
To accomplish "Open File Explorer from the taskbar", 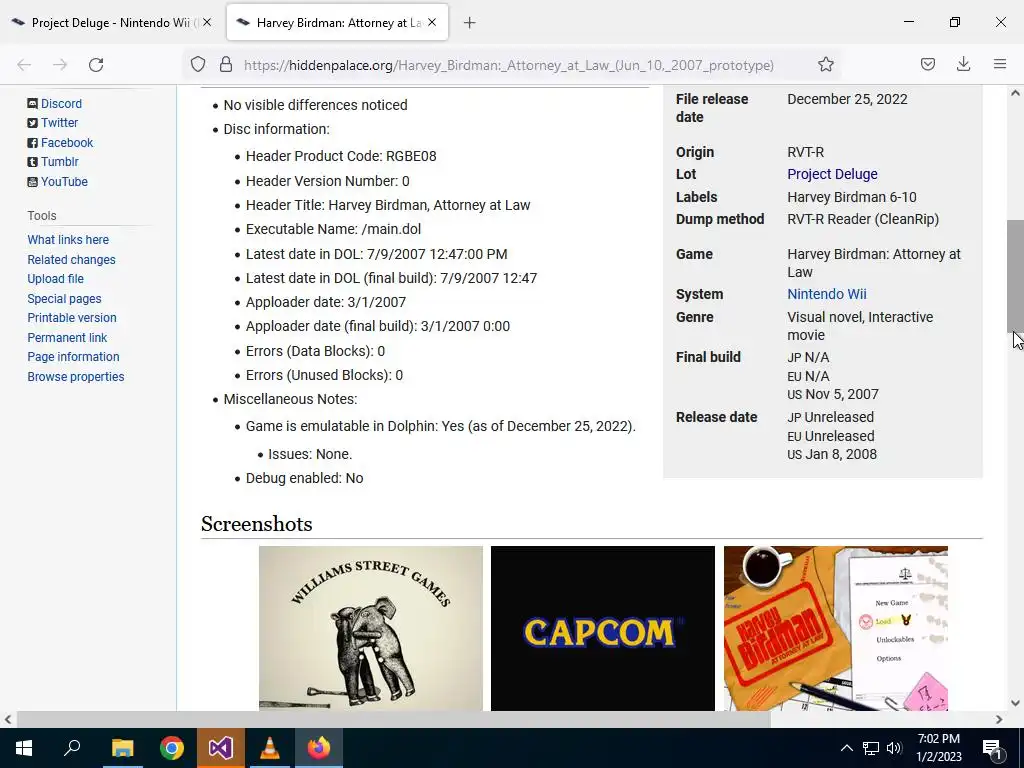I will tap(122, 748).
